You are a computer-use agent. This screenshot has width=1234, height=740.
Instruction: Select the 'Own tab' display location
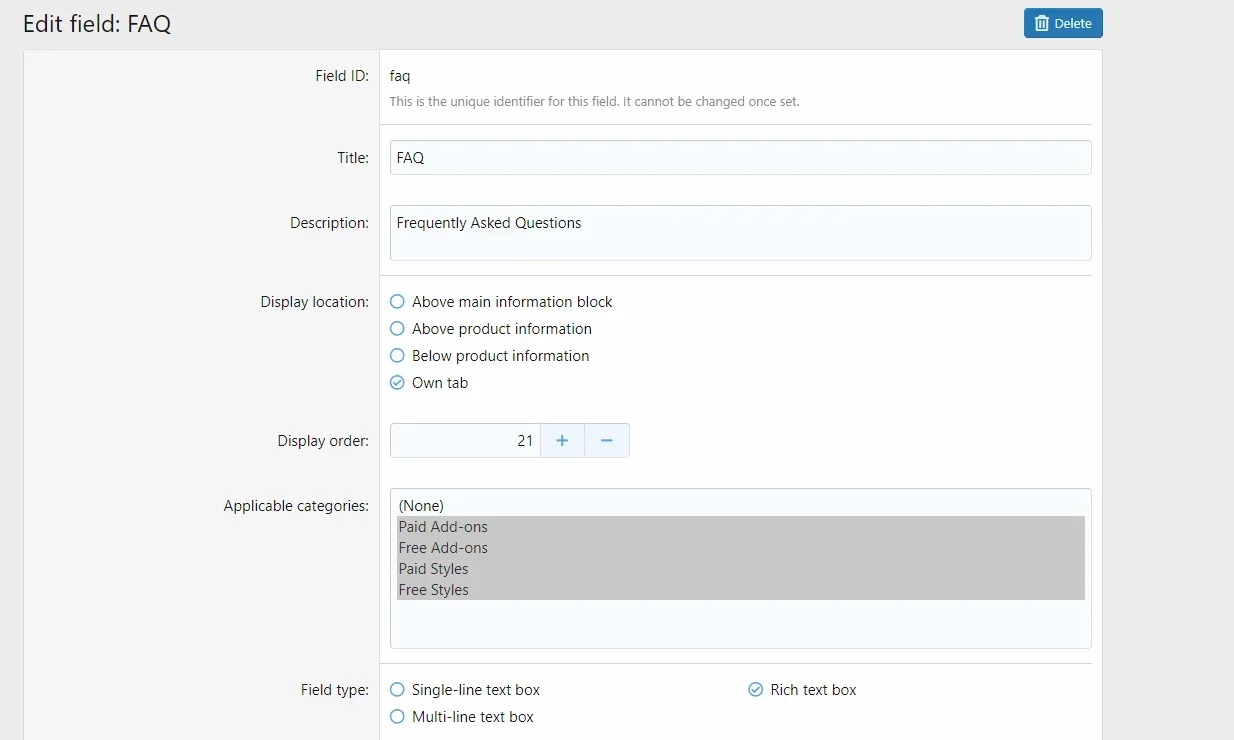point(429,383)
